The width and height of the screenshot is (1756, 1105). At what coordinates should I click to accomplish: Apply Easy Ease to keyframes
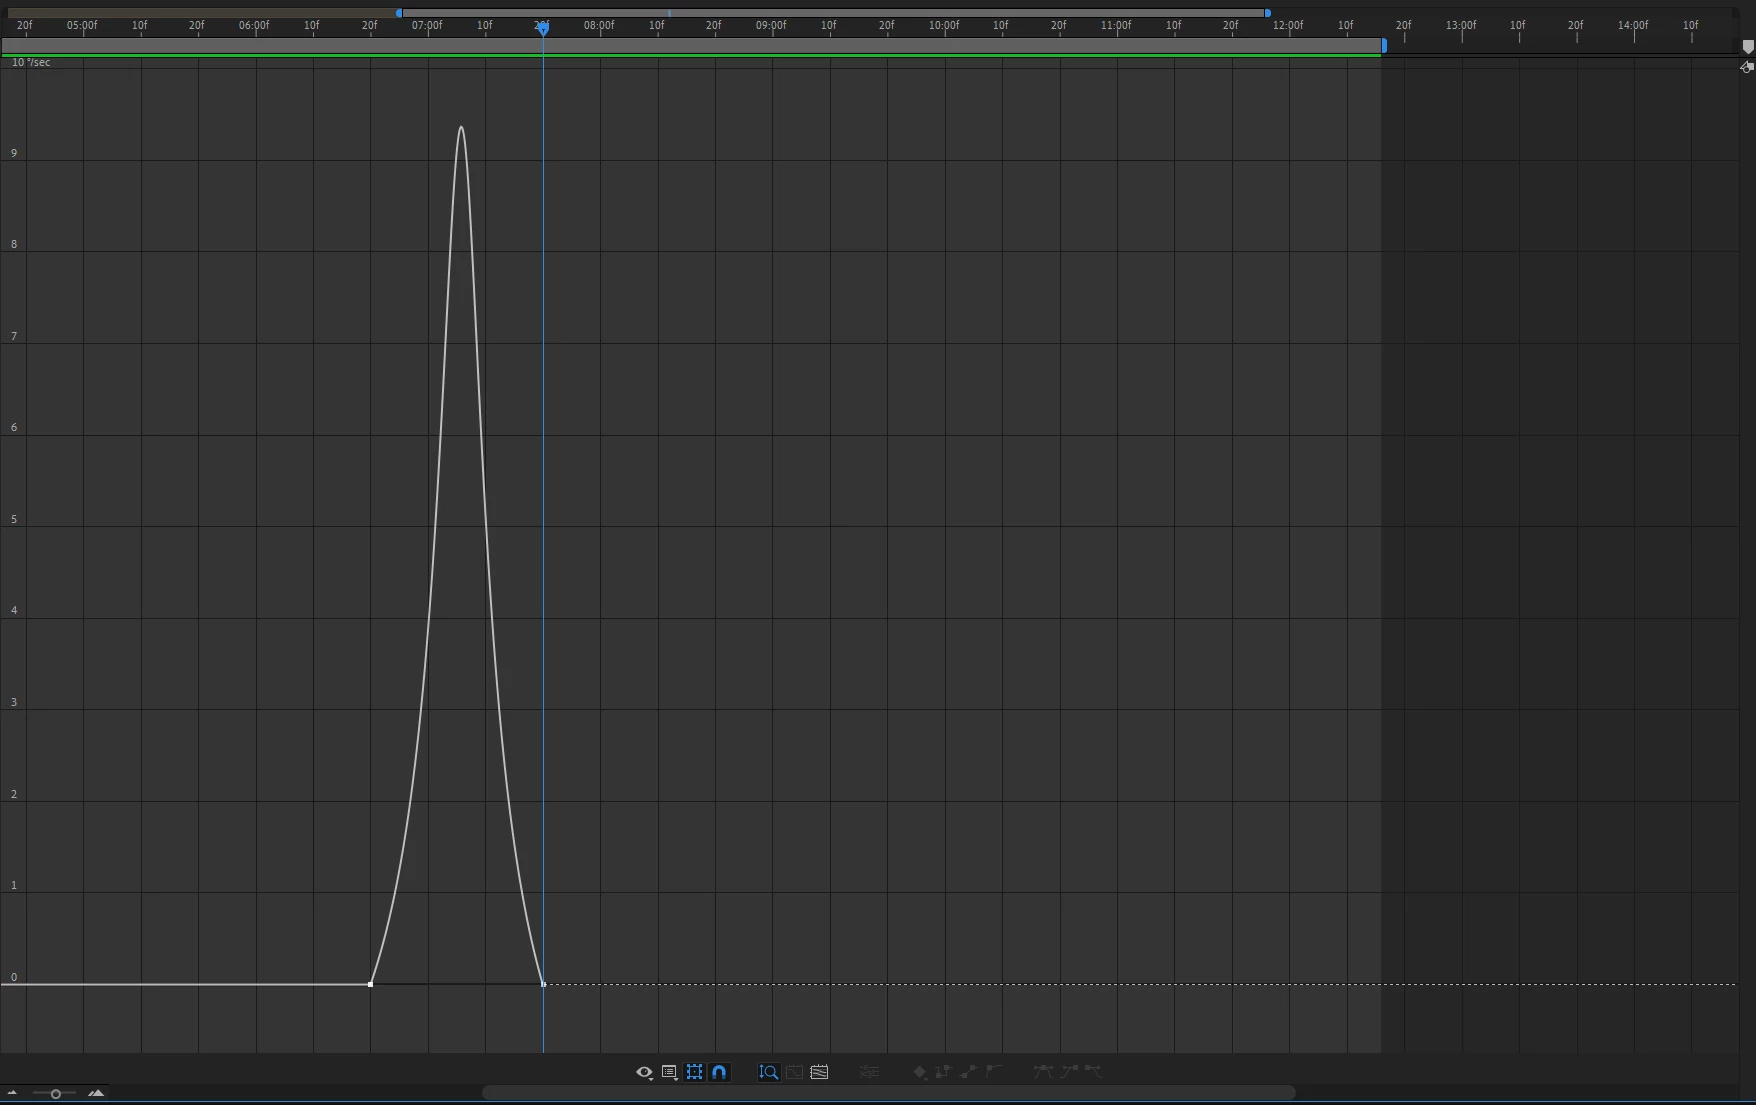click(1043, 1072)
